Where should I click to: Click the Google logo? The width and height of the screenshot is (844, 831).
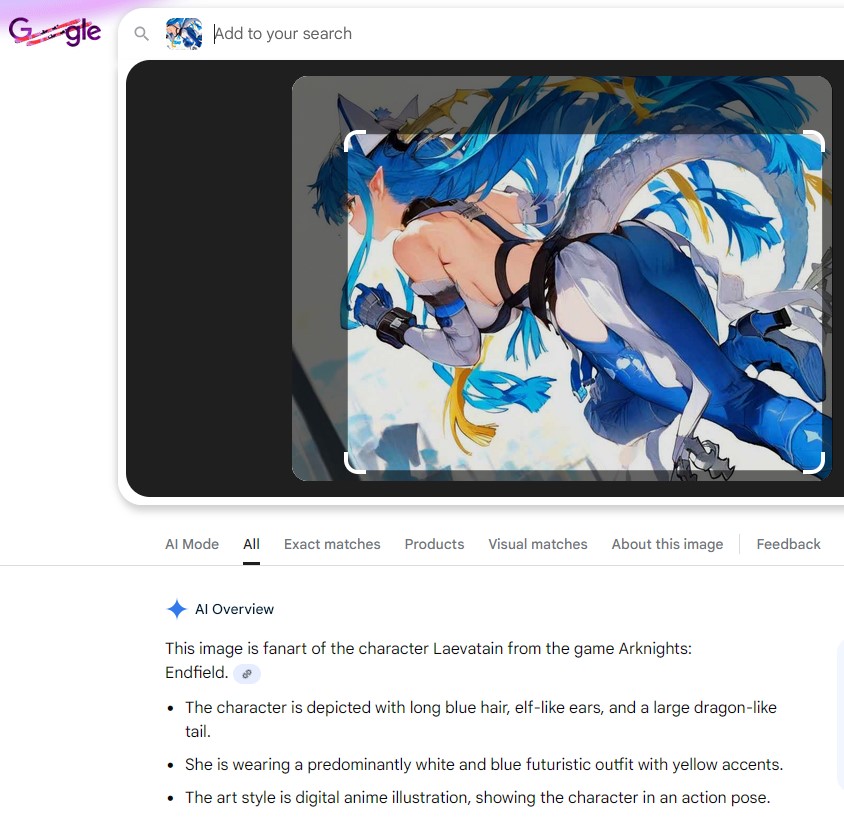[55, 32]
